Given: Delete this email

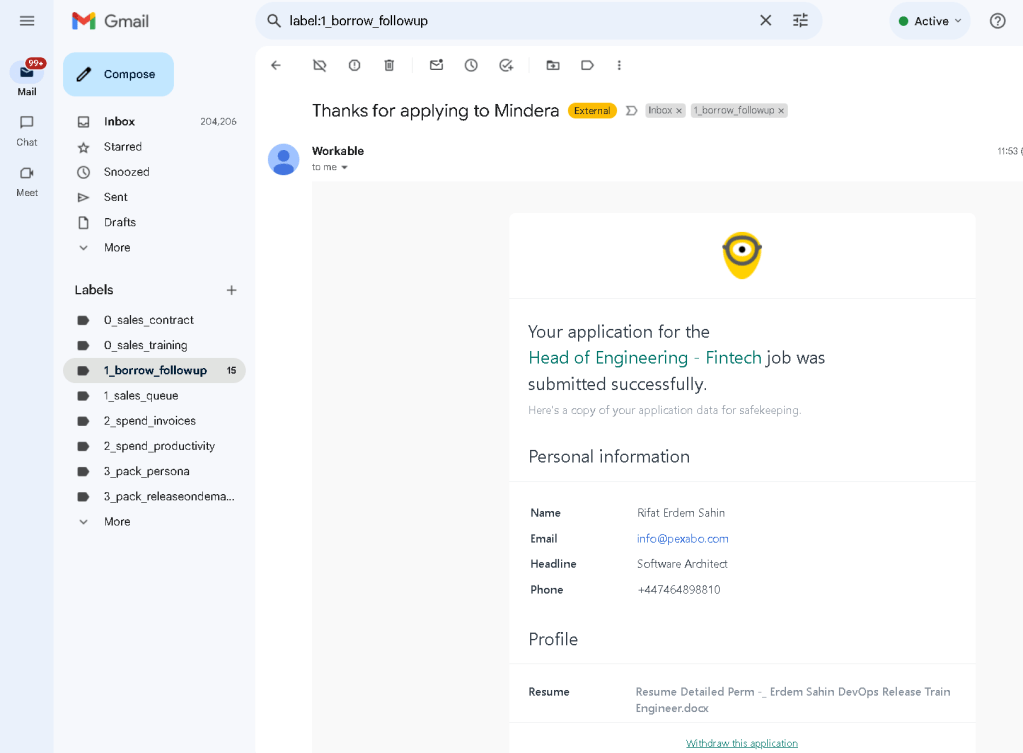Looking at the screenshot, I should [389, 65].
